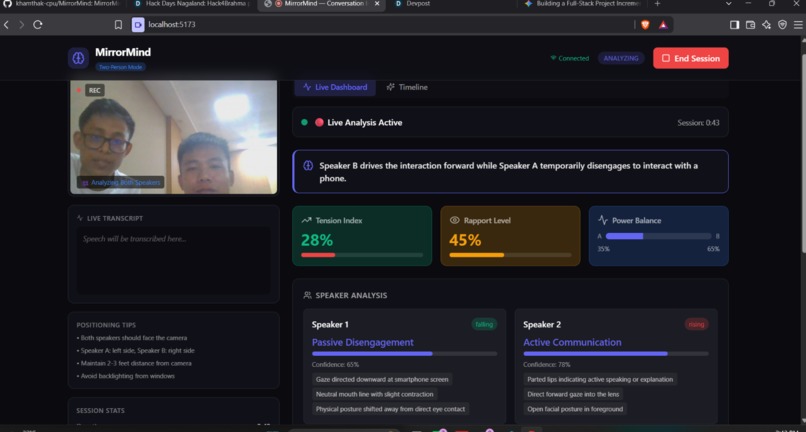Screen dimensions: 806x432
Task: Click 'Avoid backlighting from windows' tip
Action: click(126, 376)
